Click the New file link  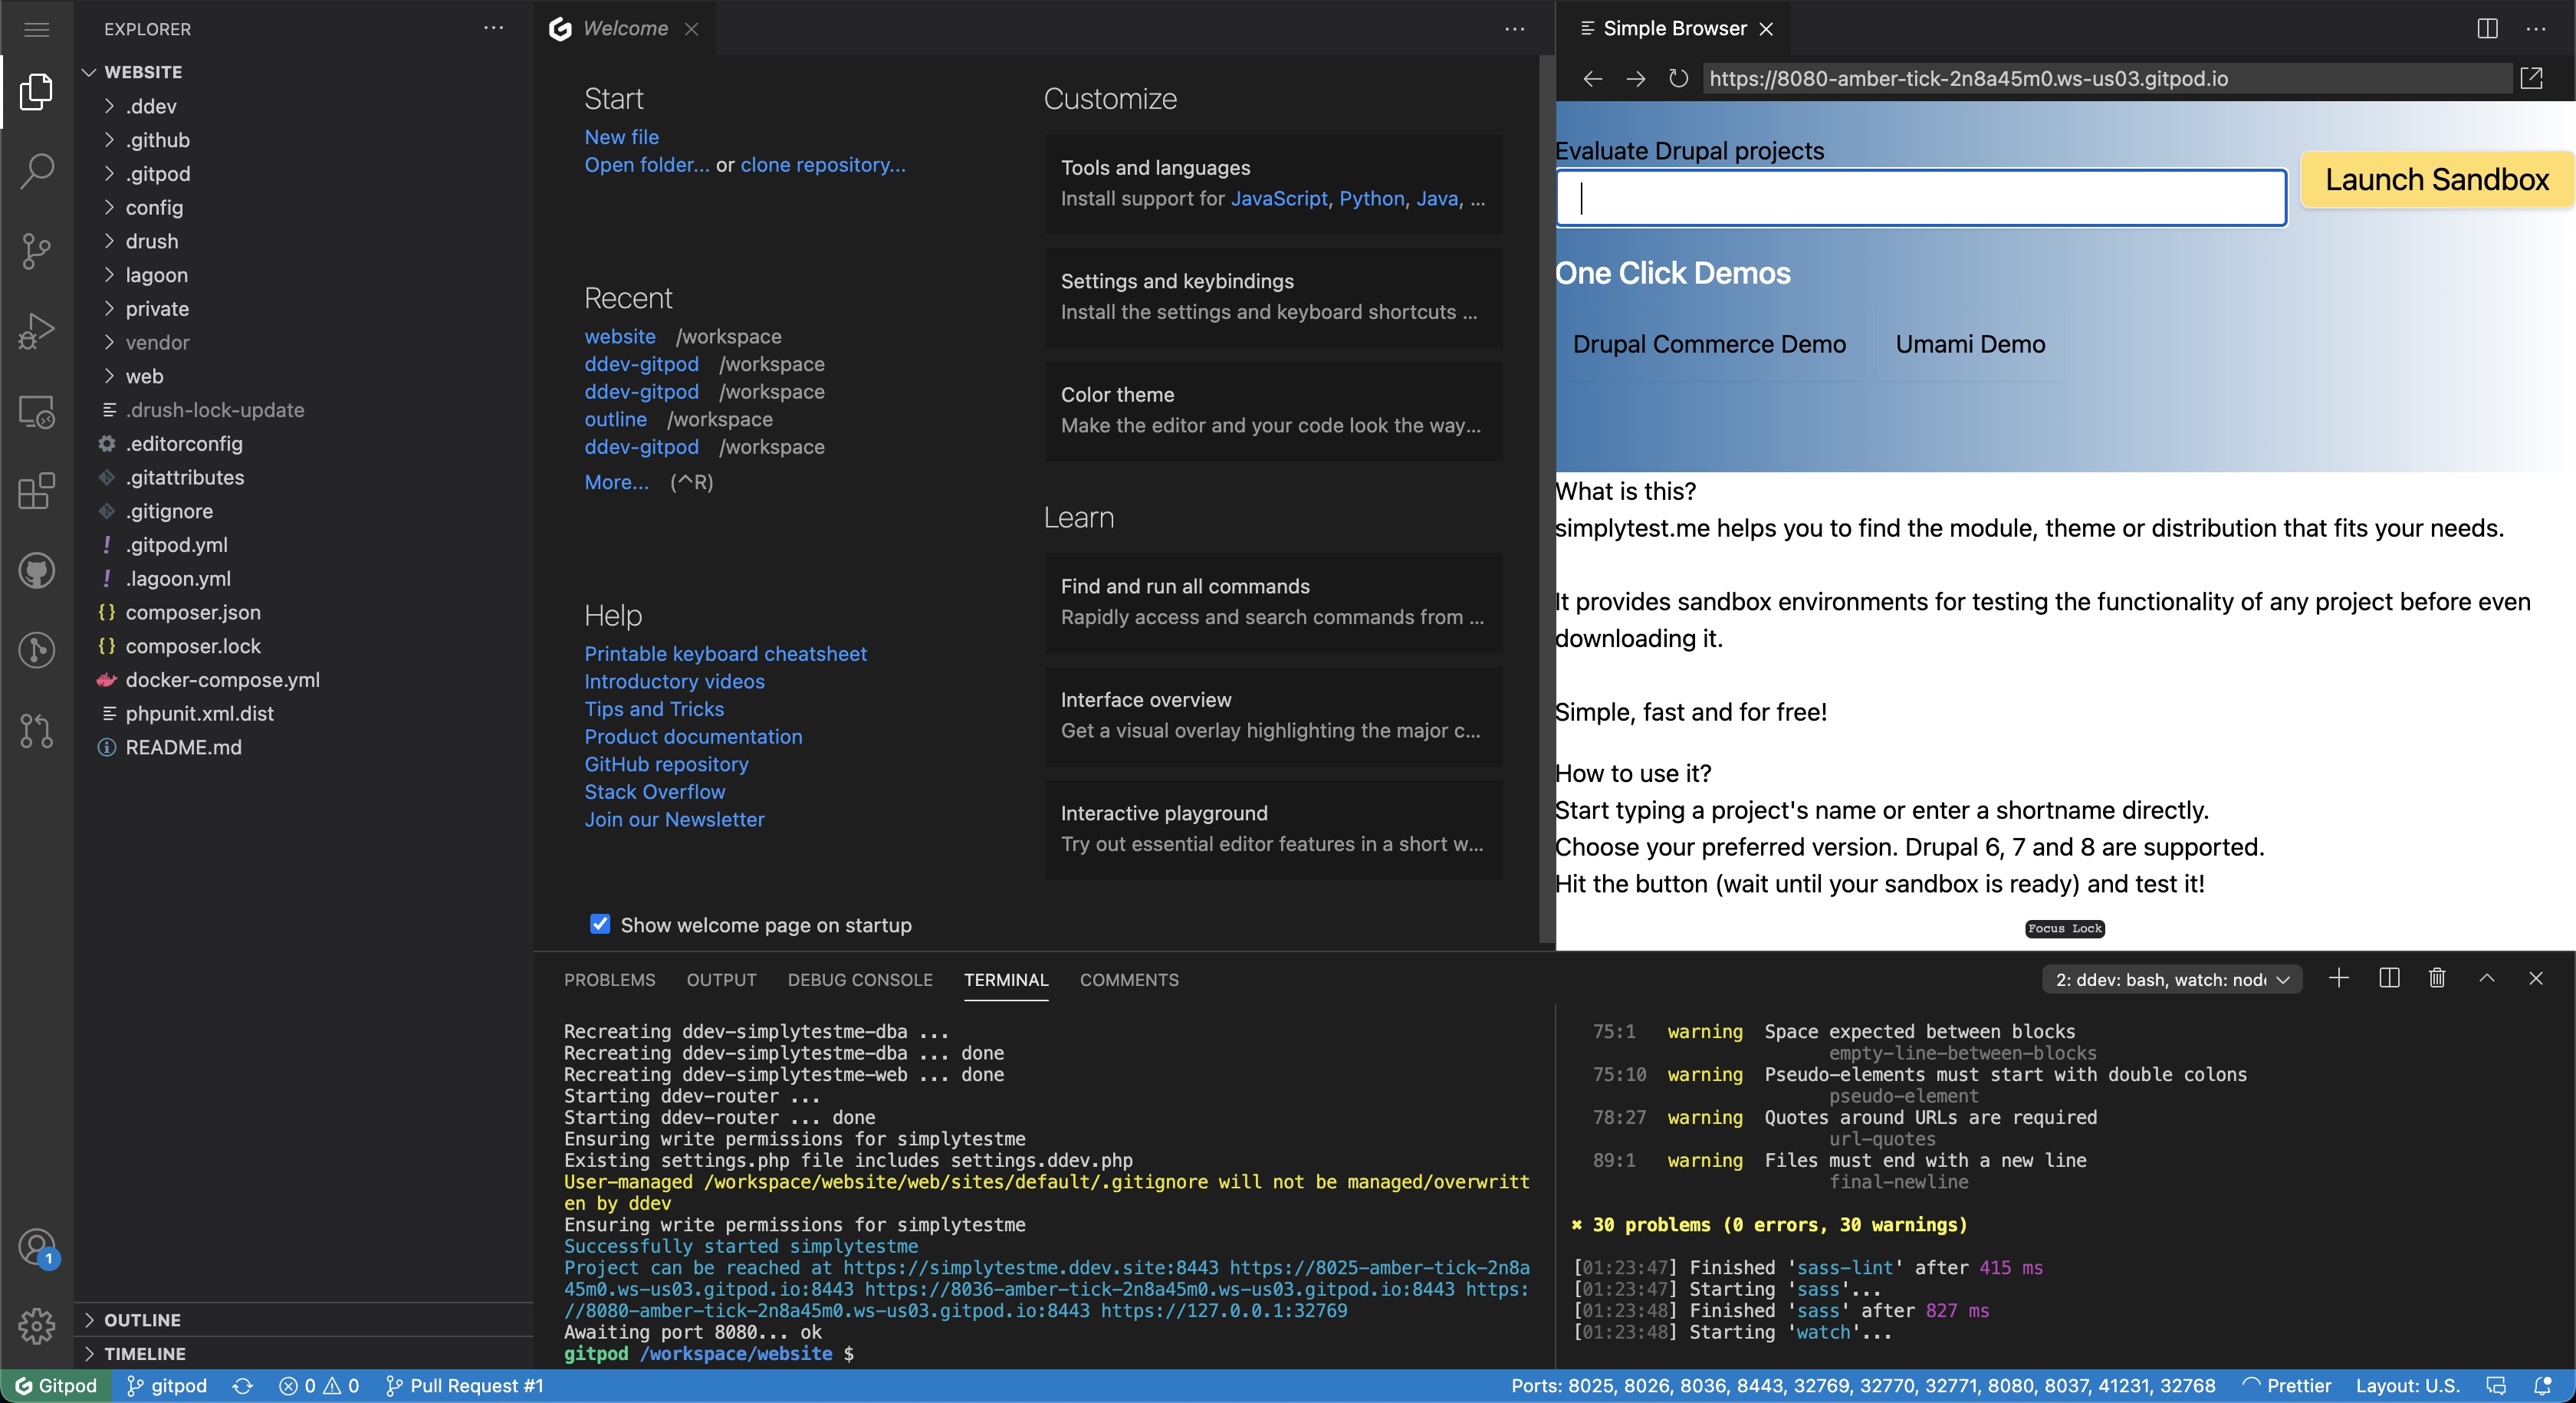coord(621,137)
